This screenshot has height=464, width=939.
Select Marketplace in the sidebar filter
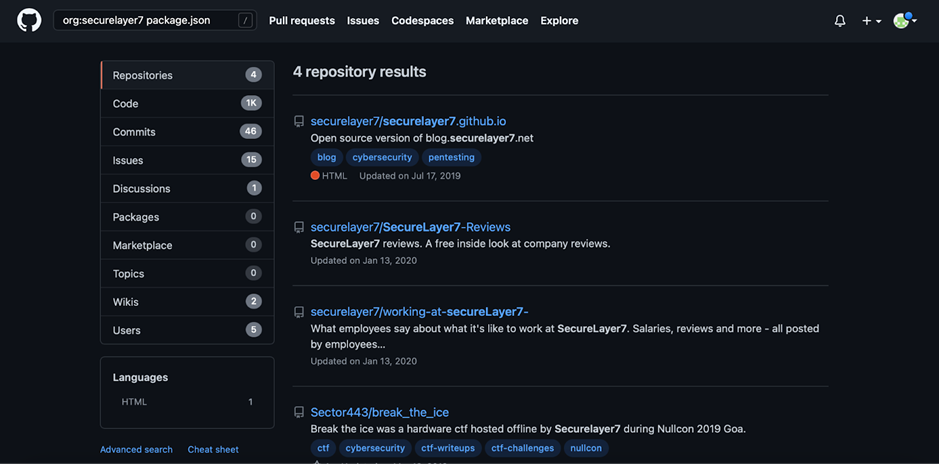[x=187, y=245]
